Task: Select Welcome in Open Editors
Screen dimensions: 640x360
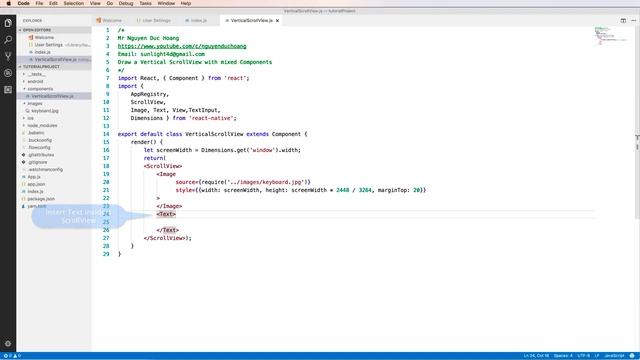Action: point(44,38)
